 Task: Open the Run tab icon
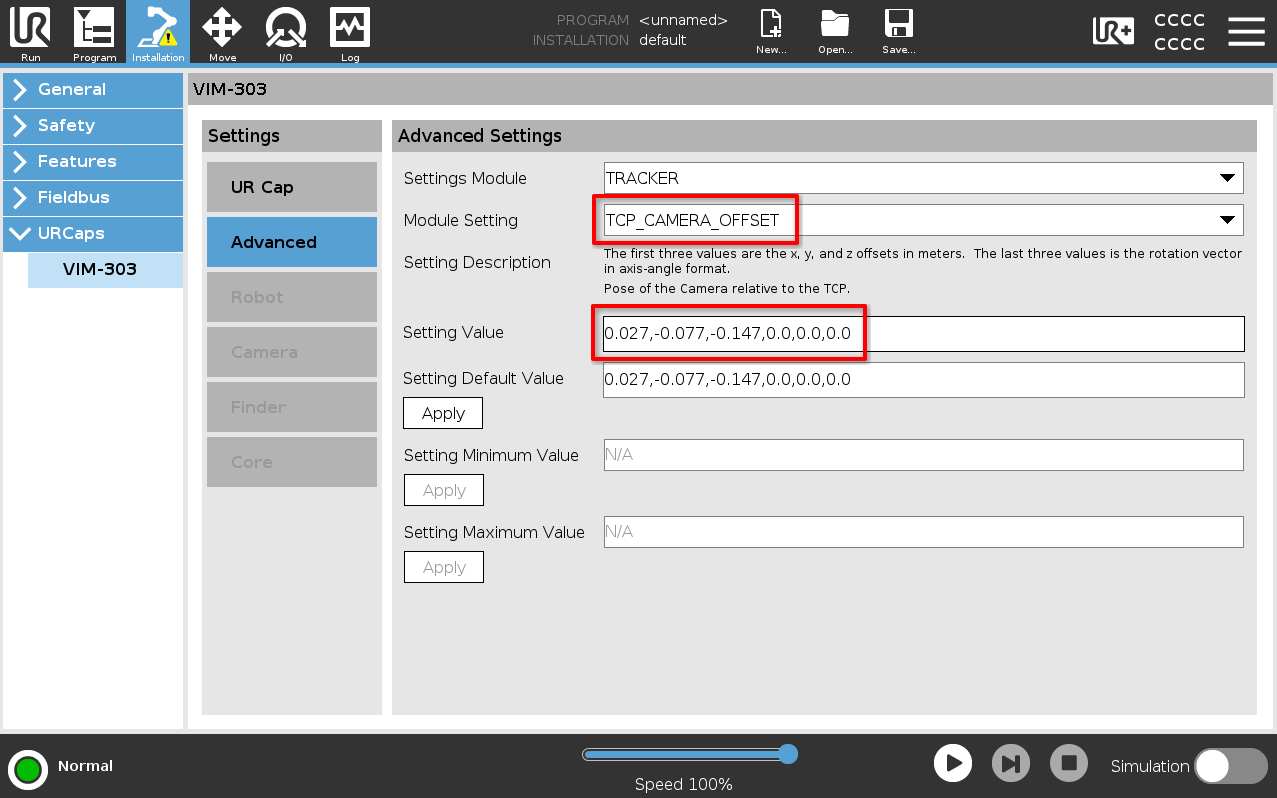[31, 33]
